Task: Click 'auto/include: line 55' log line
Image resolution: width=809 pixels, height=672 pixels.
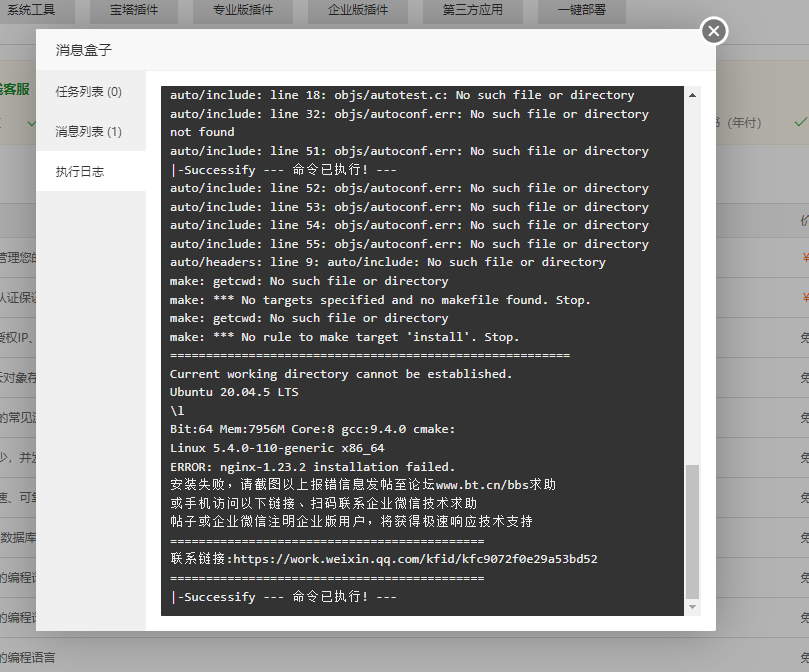Action: (410, 244)
